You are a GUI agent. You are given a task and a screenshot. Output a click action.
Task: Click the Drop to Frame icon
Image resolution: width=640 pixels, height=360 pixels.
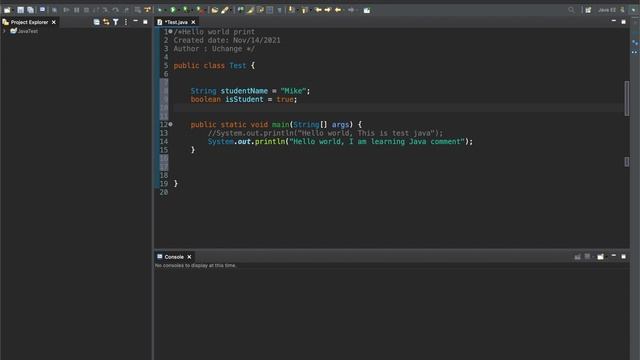(x=138, y=10)
